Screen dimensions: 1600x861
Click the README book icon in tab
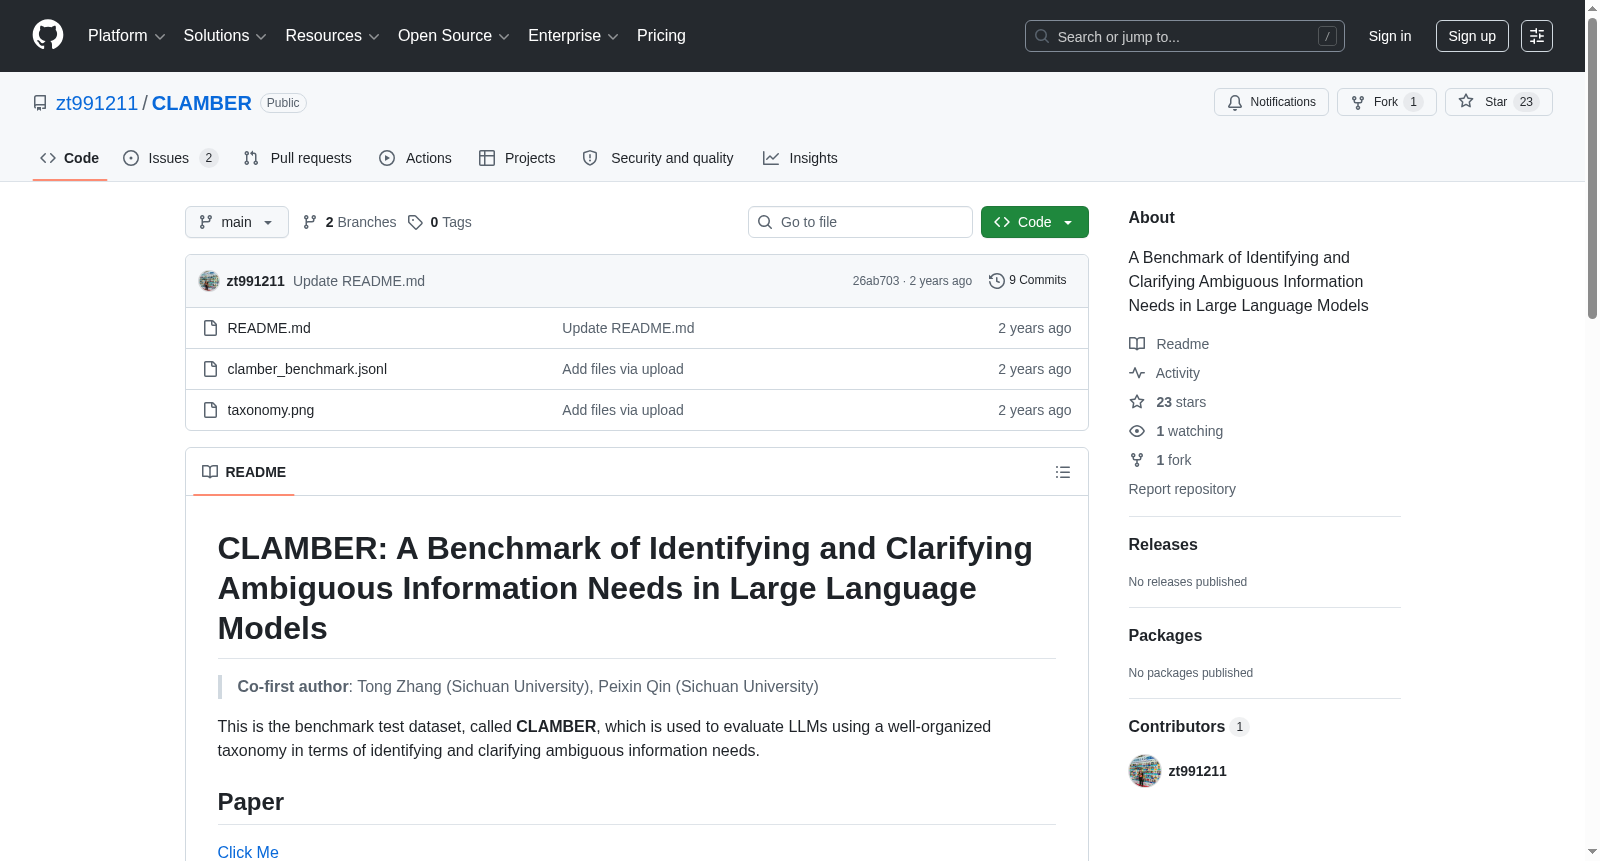coord(210,472)
